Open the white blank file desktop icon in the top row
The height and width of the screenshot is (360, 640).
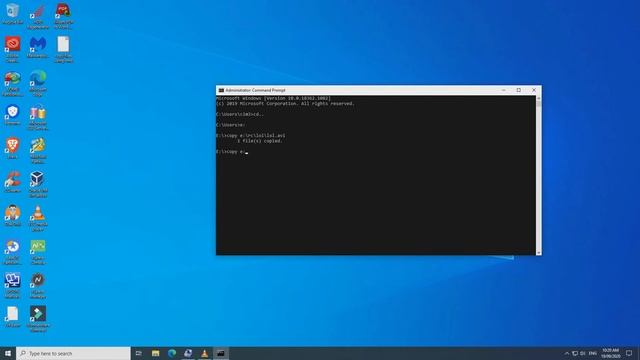coord(63,49)
